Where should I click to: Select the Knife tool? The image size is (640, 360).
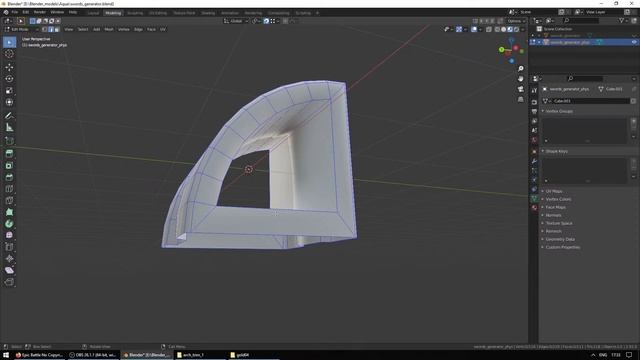coord(9,200)
